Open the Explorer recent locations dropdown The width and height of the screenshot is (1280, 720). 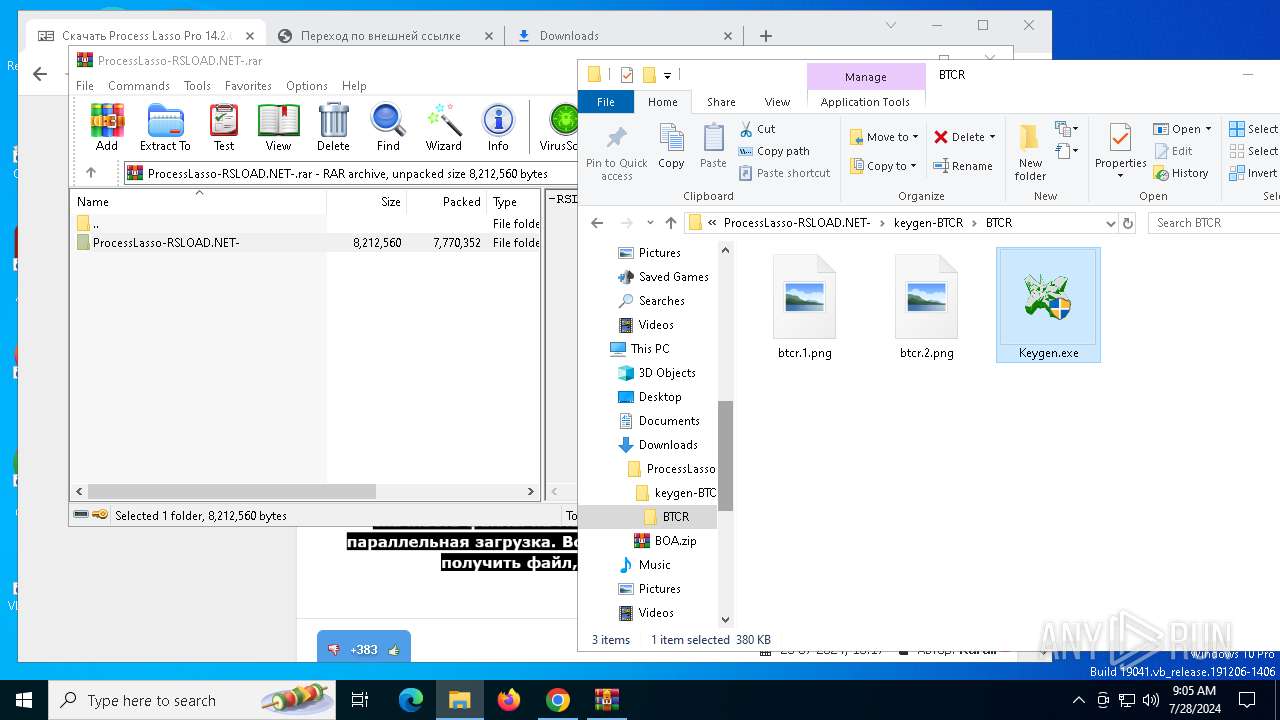click(x=650, y=223)
